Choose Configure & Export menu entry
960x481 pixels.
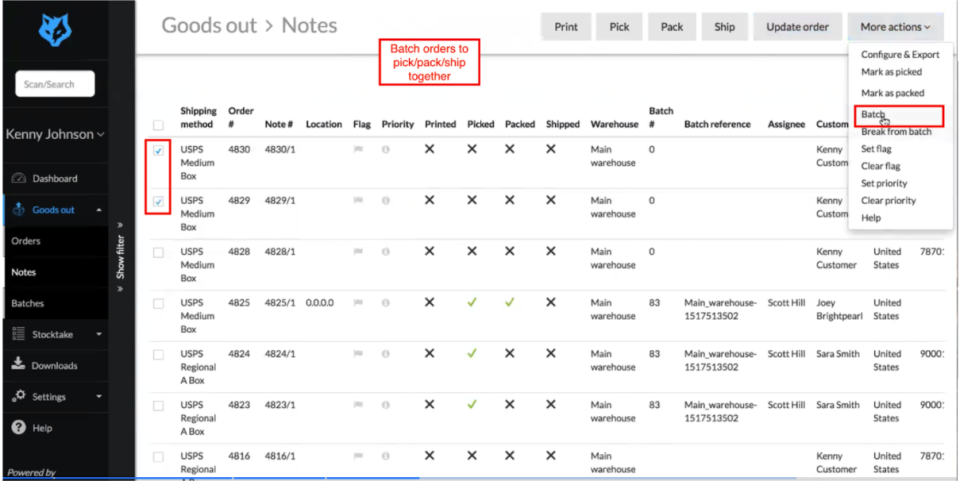click(x=900, y=54)
